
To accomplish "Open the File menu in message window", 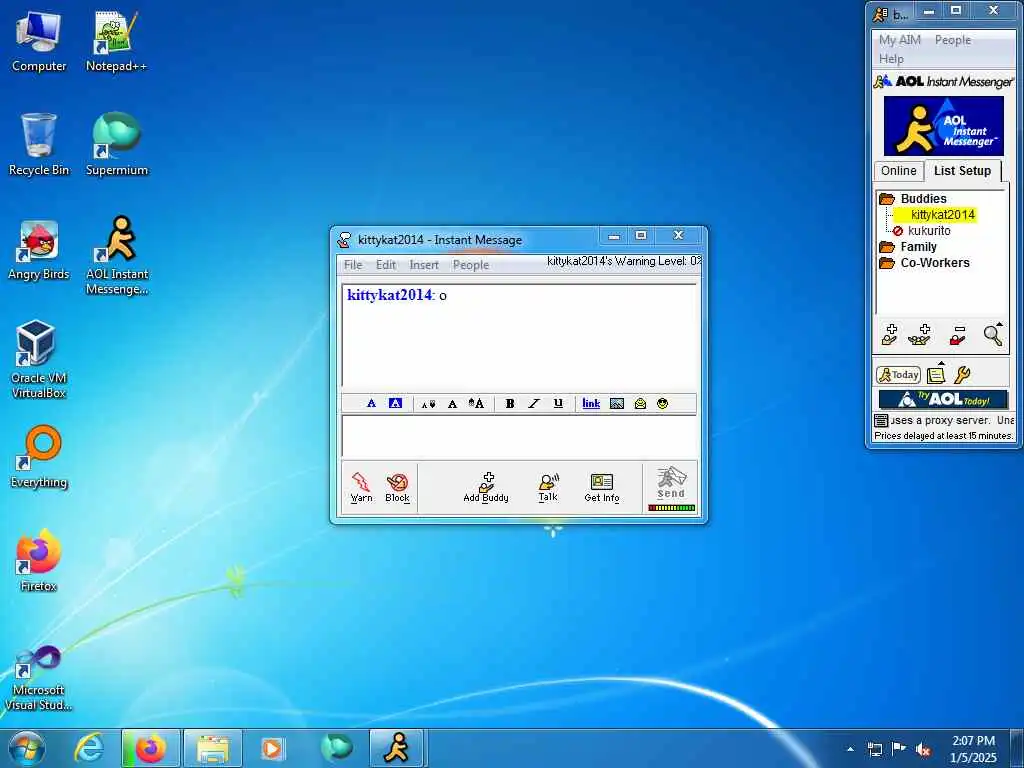I will point(353,264).
